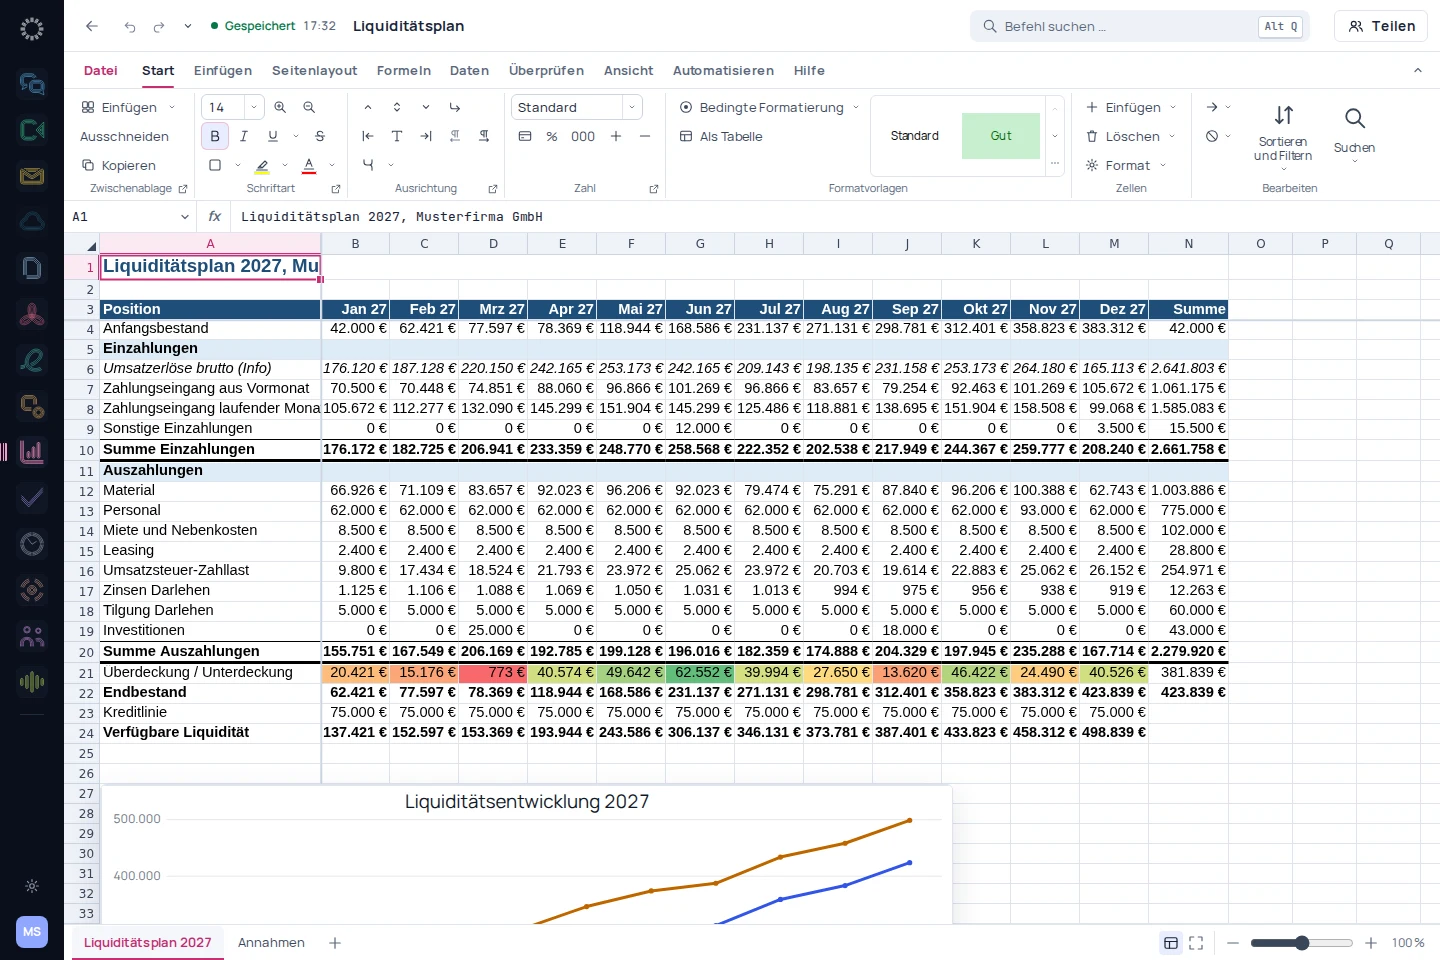Viewport: 1440px width, 960px height.
Task: Toggle strikethrough formatting
Action: (320, 136)
